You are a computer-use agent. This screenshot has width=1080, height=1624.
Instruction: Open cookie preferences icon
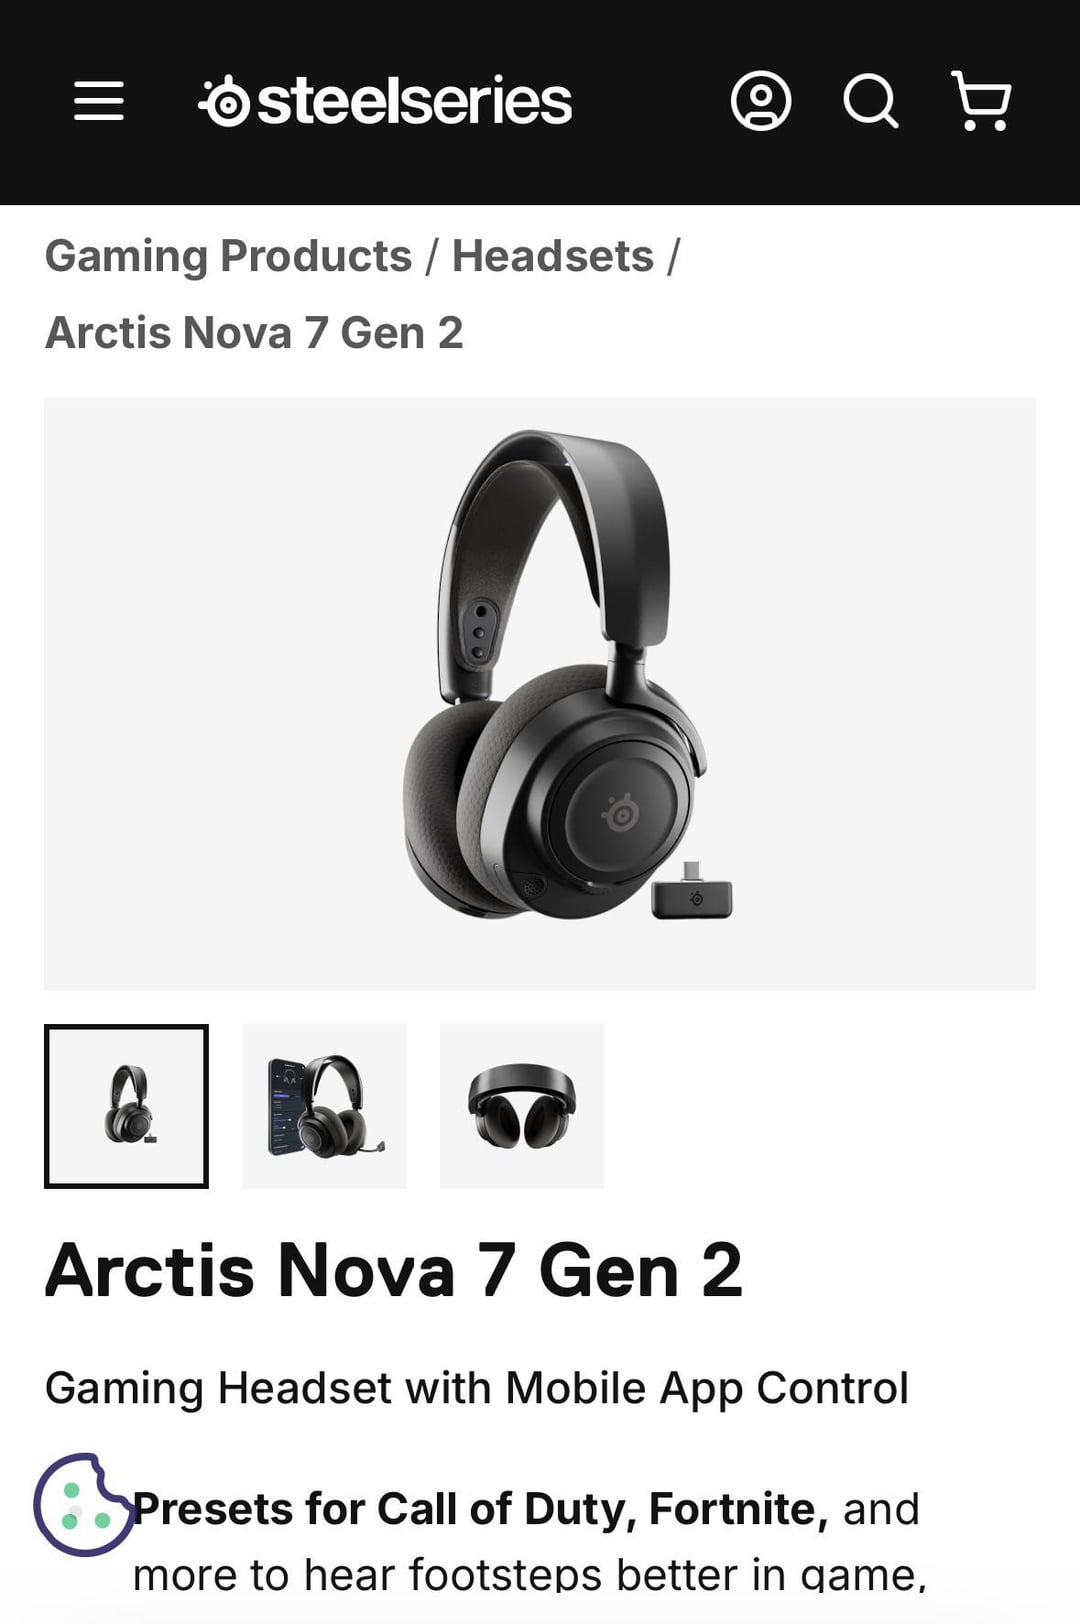point(82,1505)
